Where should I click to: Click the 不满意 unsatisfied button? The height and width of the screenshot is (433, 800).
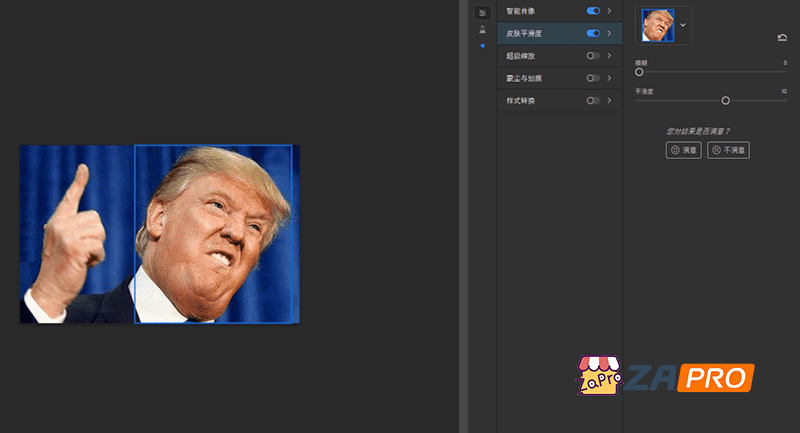point(728,150)
